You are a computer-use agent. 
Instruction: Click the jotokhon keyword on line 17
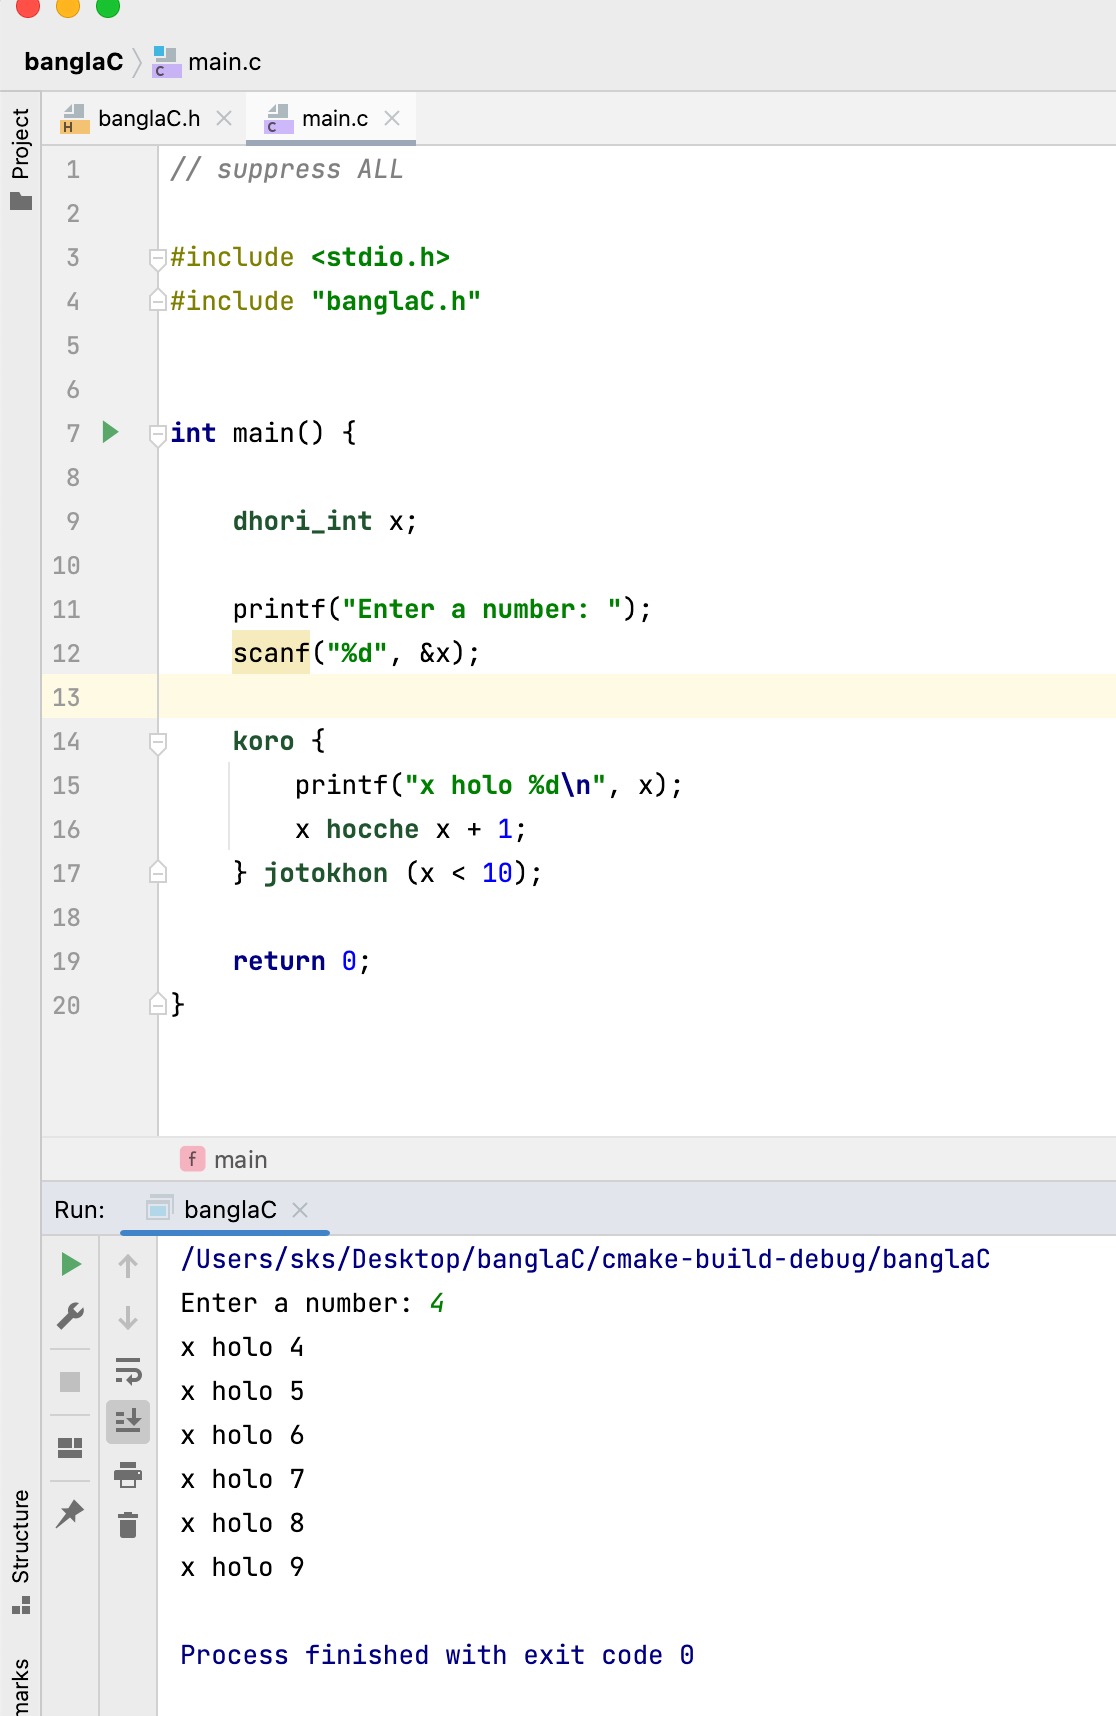tap(325, 873)
